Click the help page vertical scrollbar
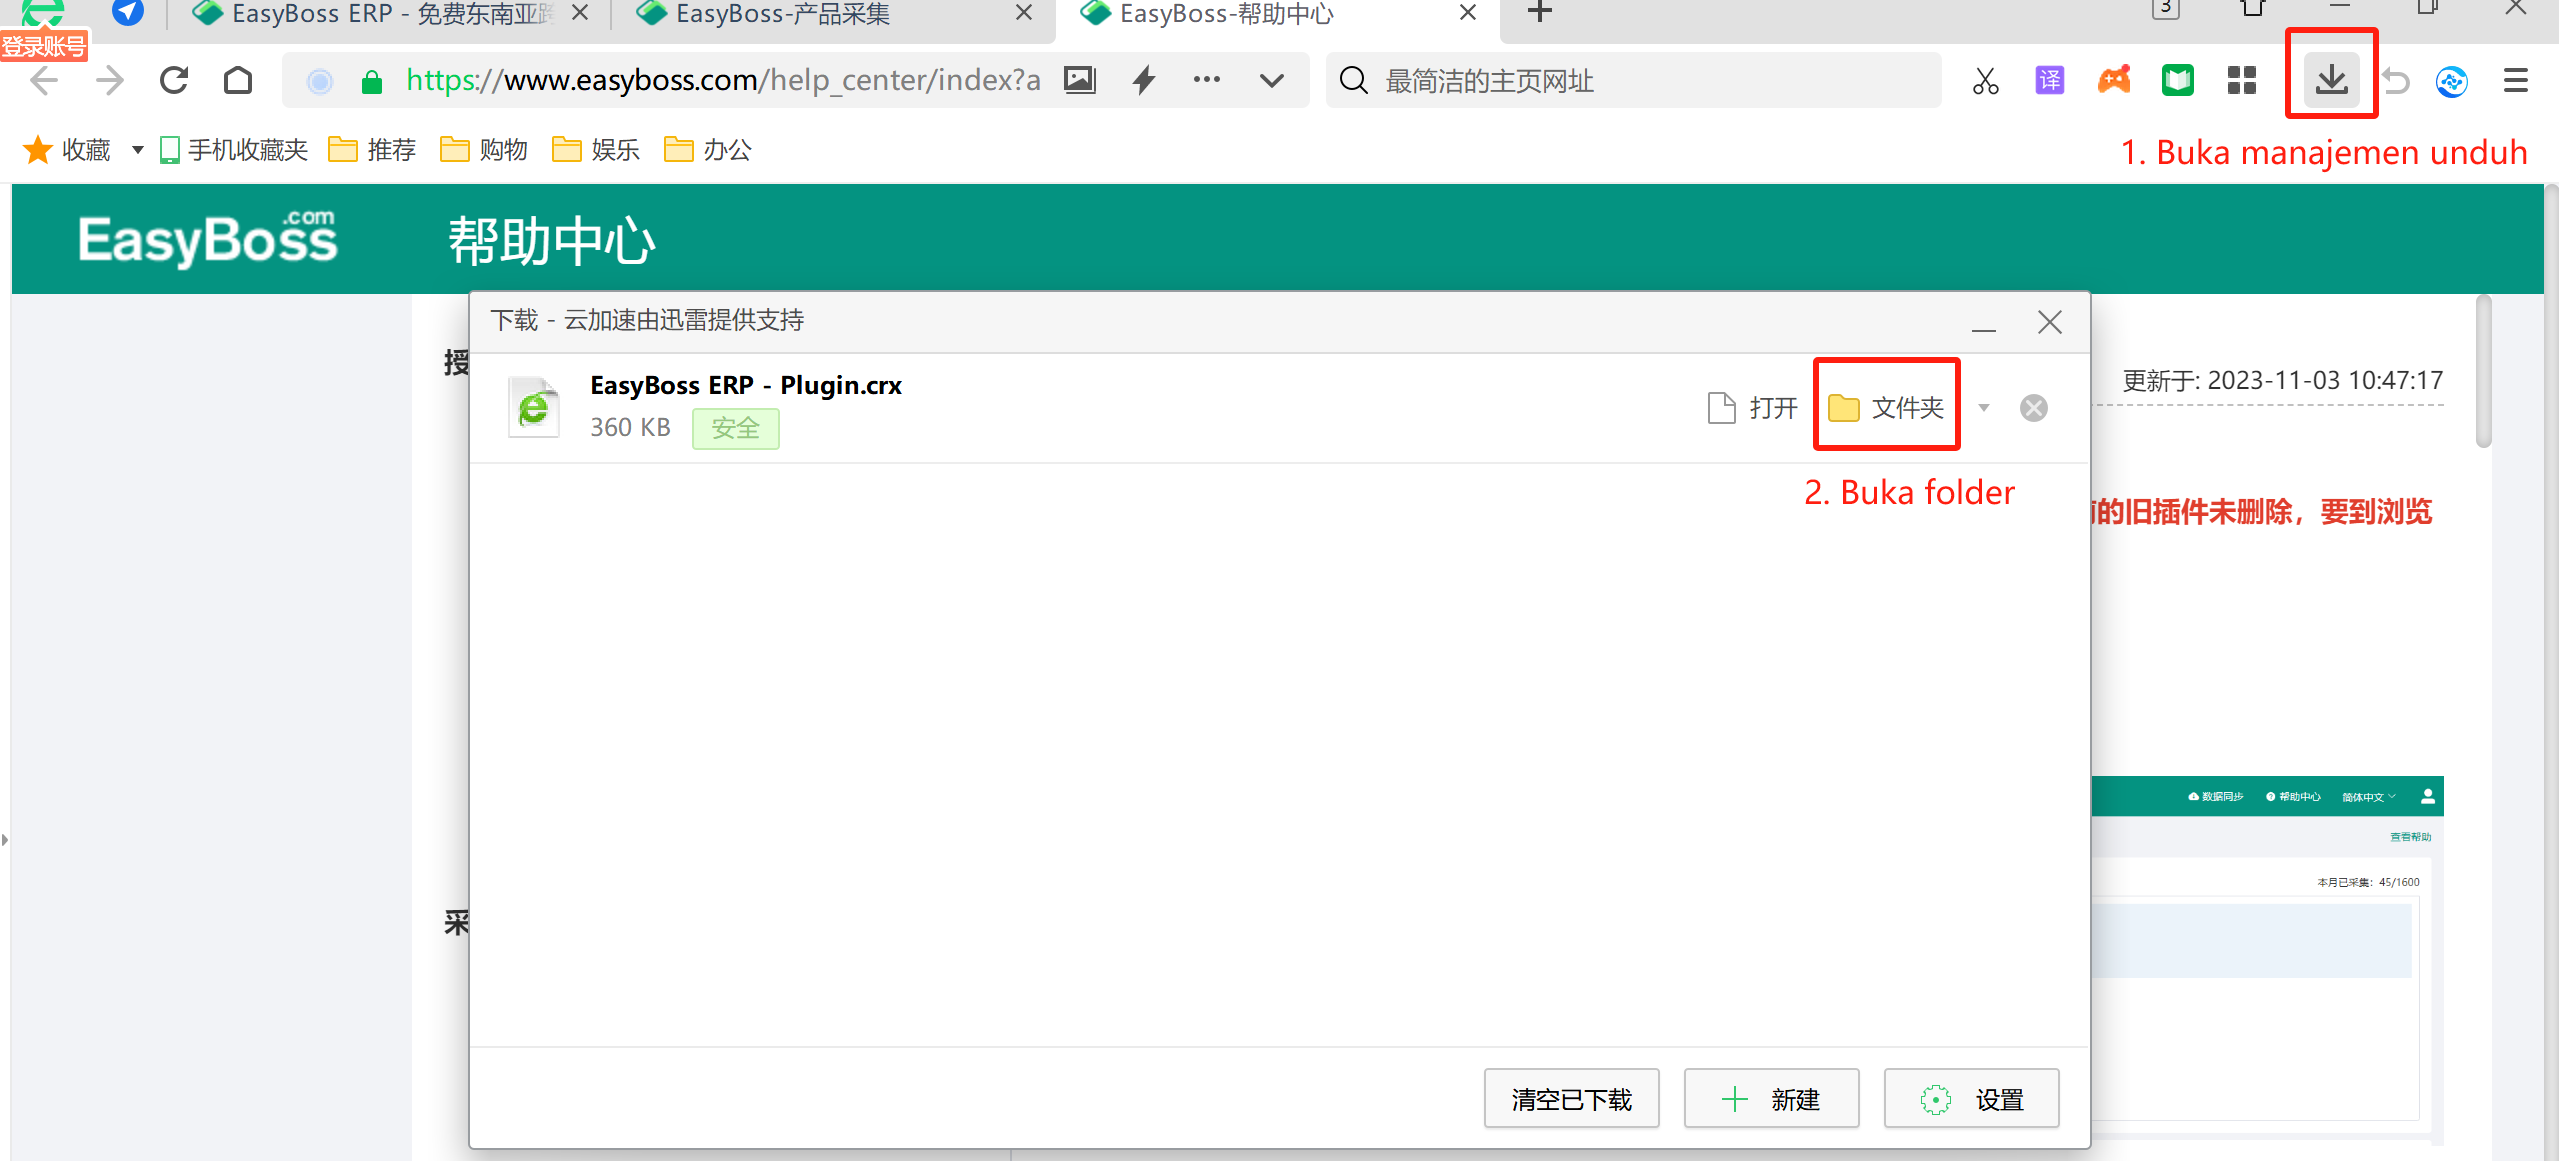The image size is (2559, 1161). coord(2484,372)
